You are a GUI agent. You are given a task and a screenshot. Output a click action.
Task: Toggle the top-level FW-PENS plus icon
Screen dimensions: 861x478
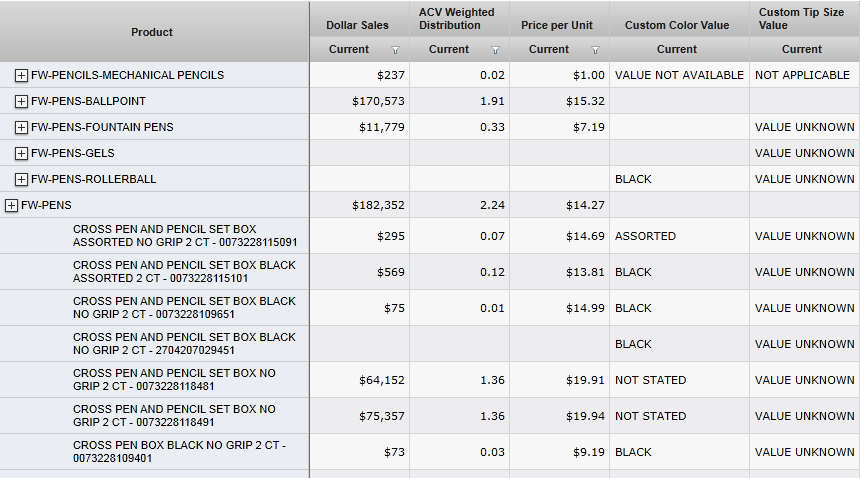click(x=12, y=205)
